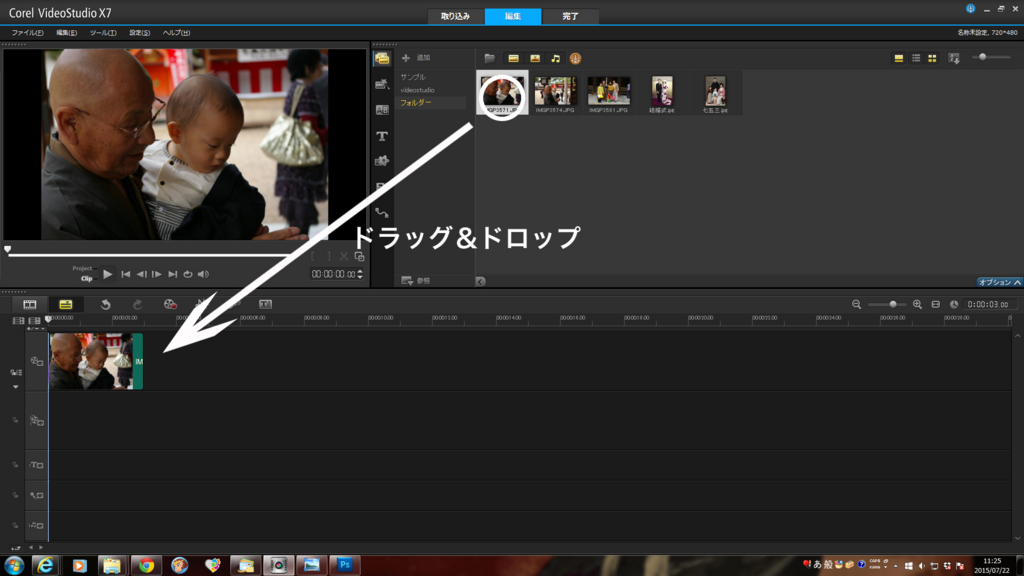Click the timecode stepper up arrow
Image resolution: width=1024 pixels, height=576 pixels.
[360, 270]
